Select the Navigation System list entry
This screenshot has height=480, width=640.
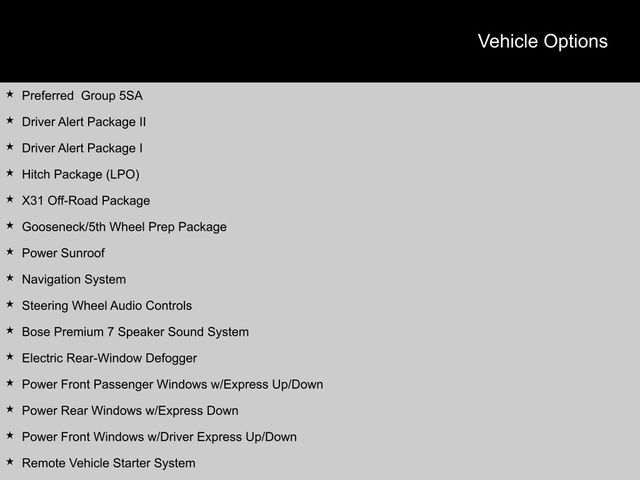[x=74, y=280]
